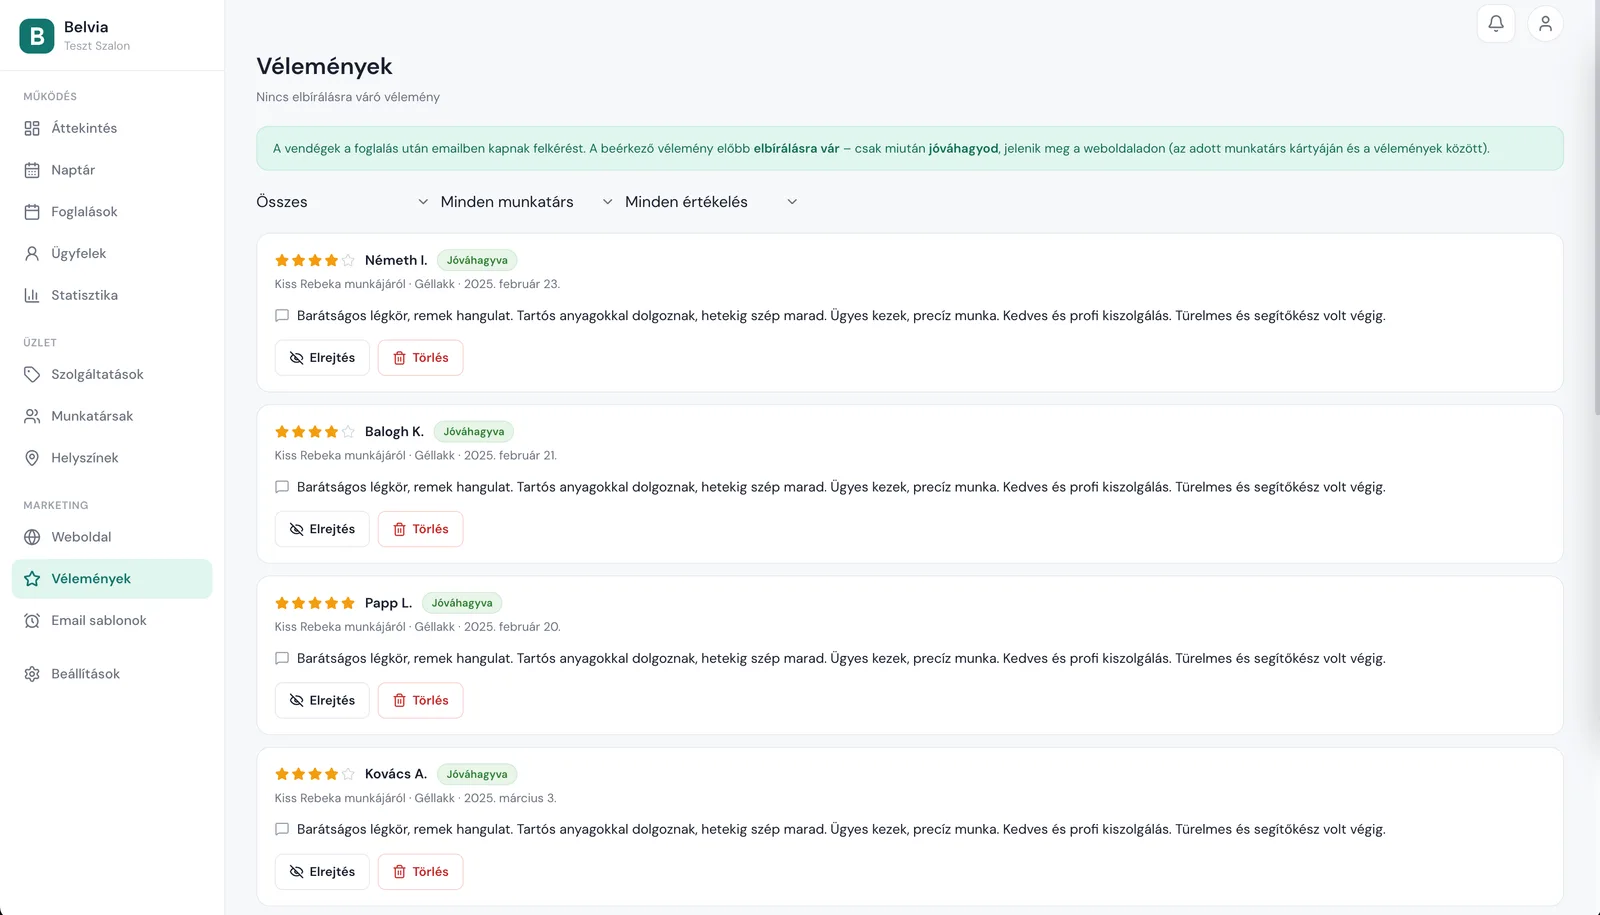Click the Jóváhagyva badge on Kovács A. review
The height and width of the screenshot is (915, 1600).
[x=477, y=774]
